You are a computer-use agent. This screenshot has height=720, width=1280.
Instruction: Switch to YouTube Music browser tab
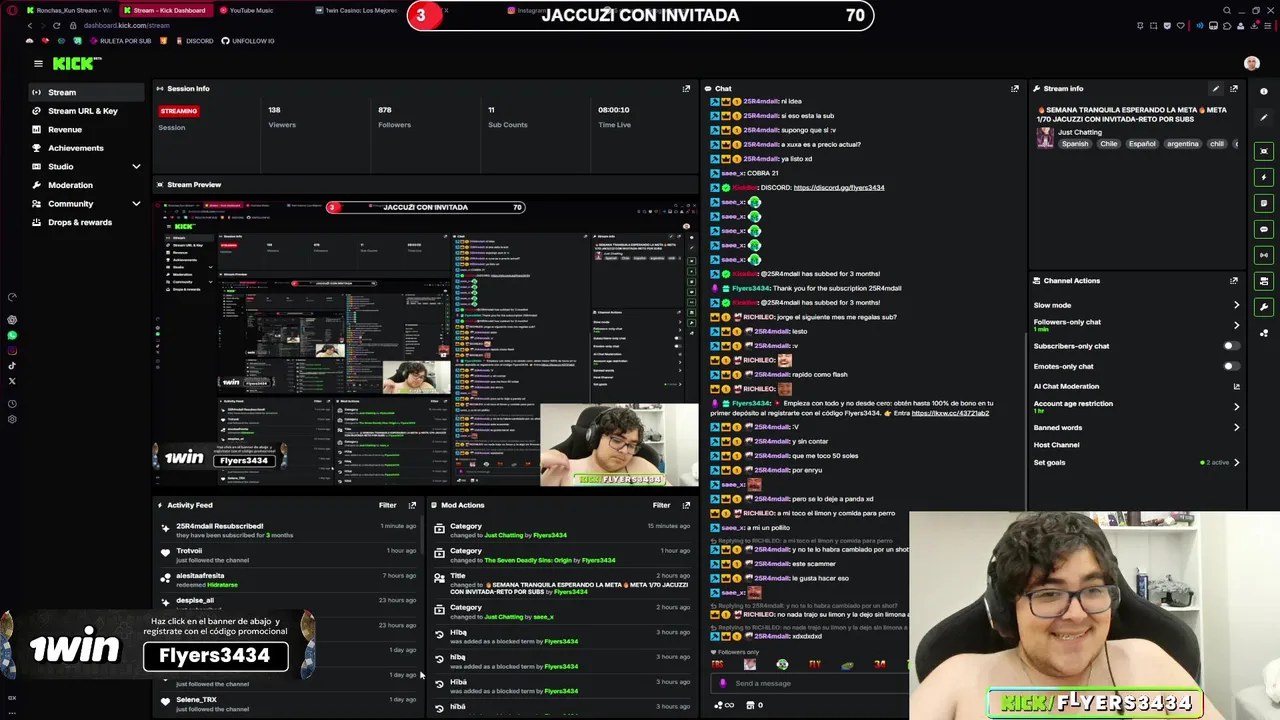250,10
